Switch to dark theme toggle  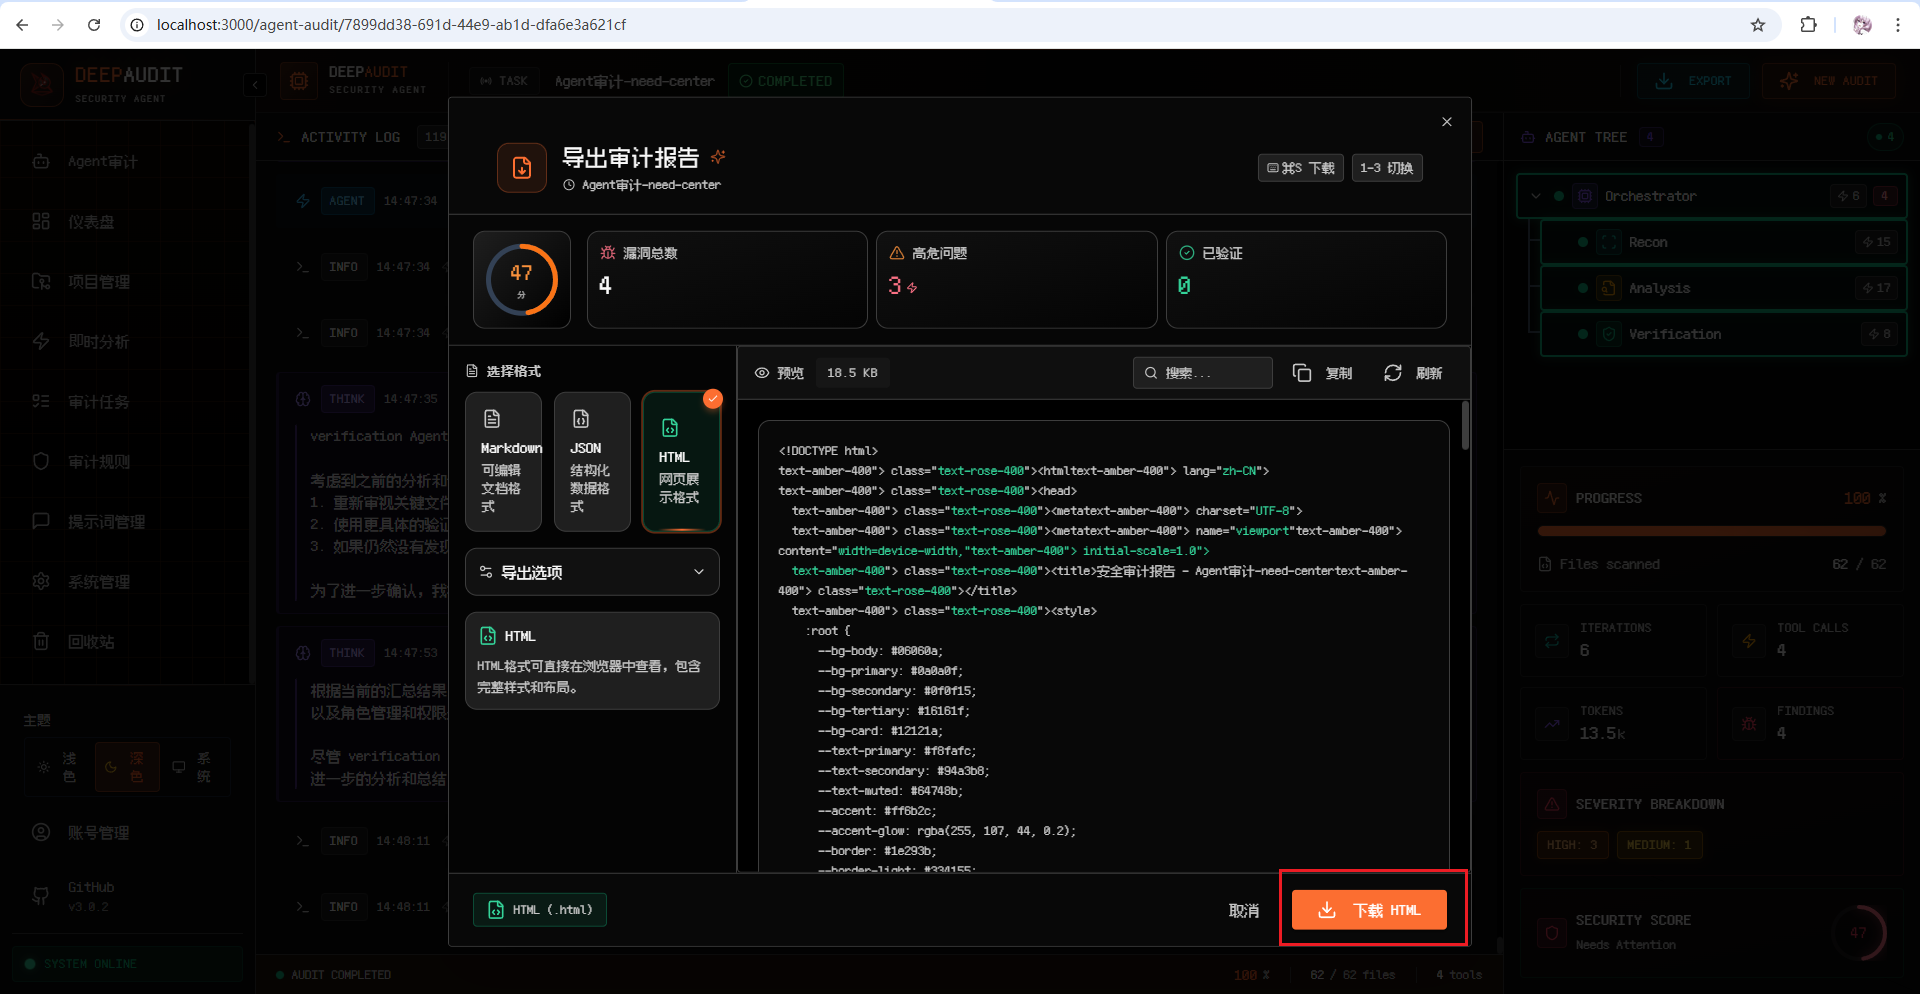(x=127, y=767)
